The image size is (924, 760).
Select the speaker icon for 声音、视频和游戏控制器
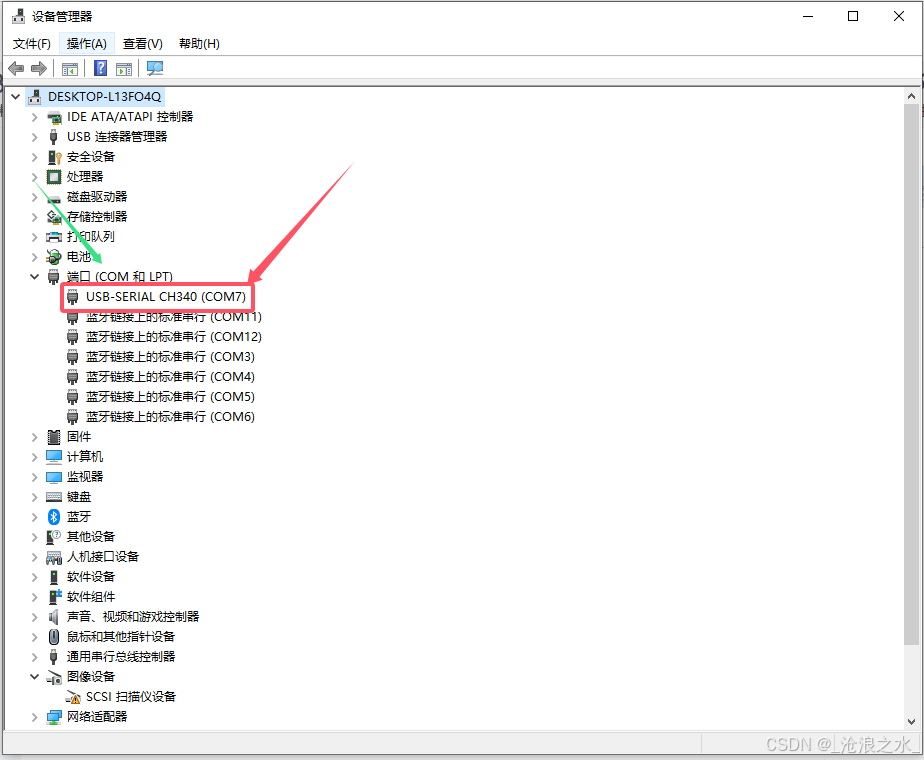point(54,617)
